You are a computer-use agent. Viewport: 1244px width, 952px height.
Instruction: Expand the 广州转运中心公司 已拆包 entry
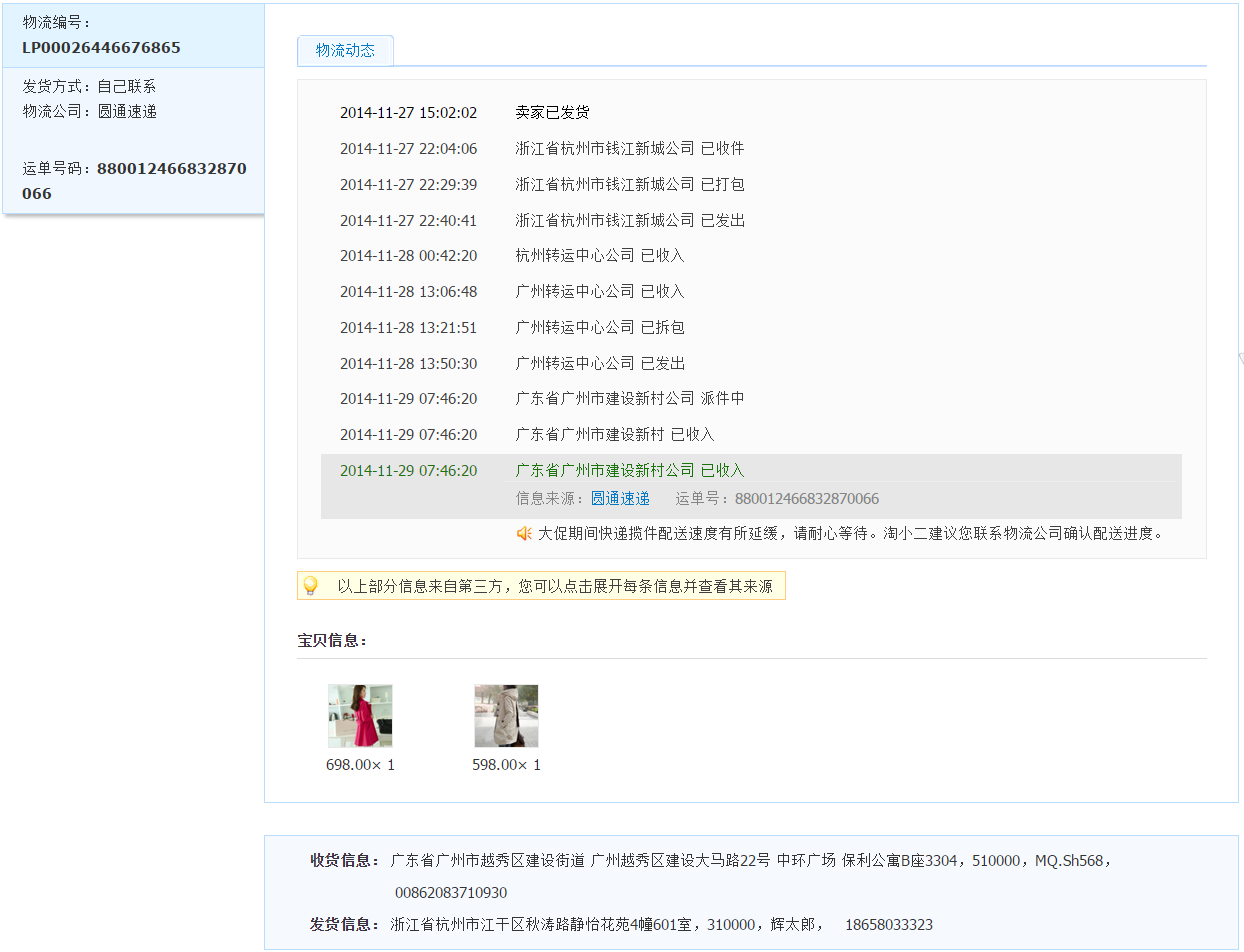[x=599, y=328]
